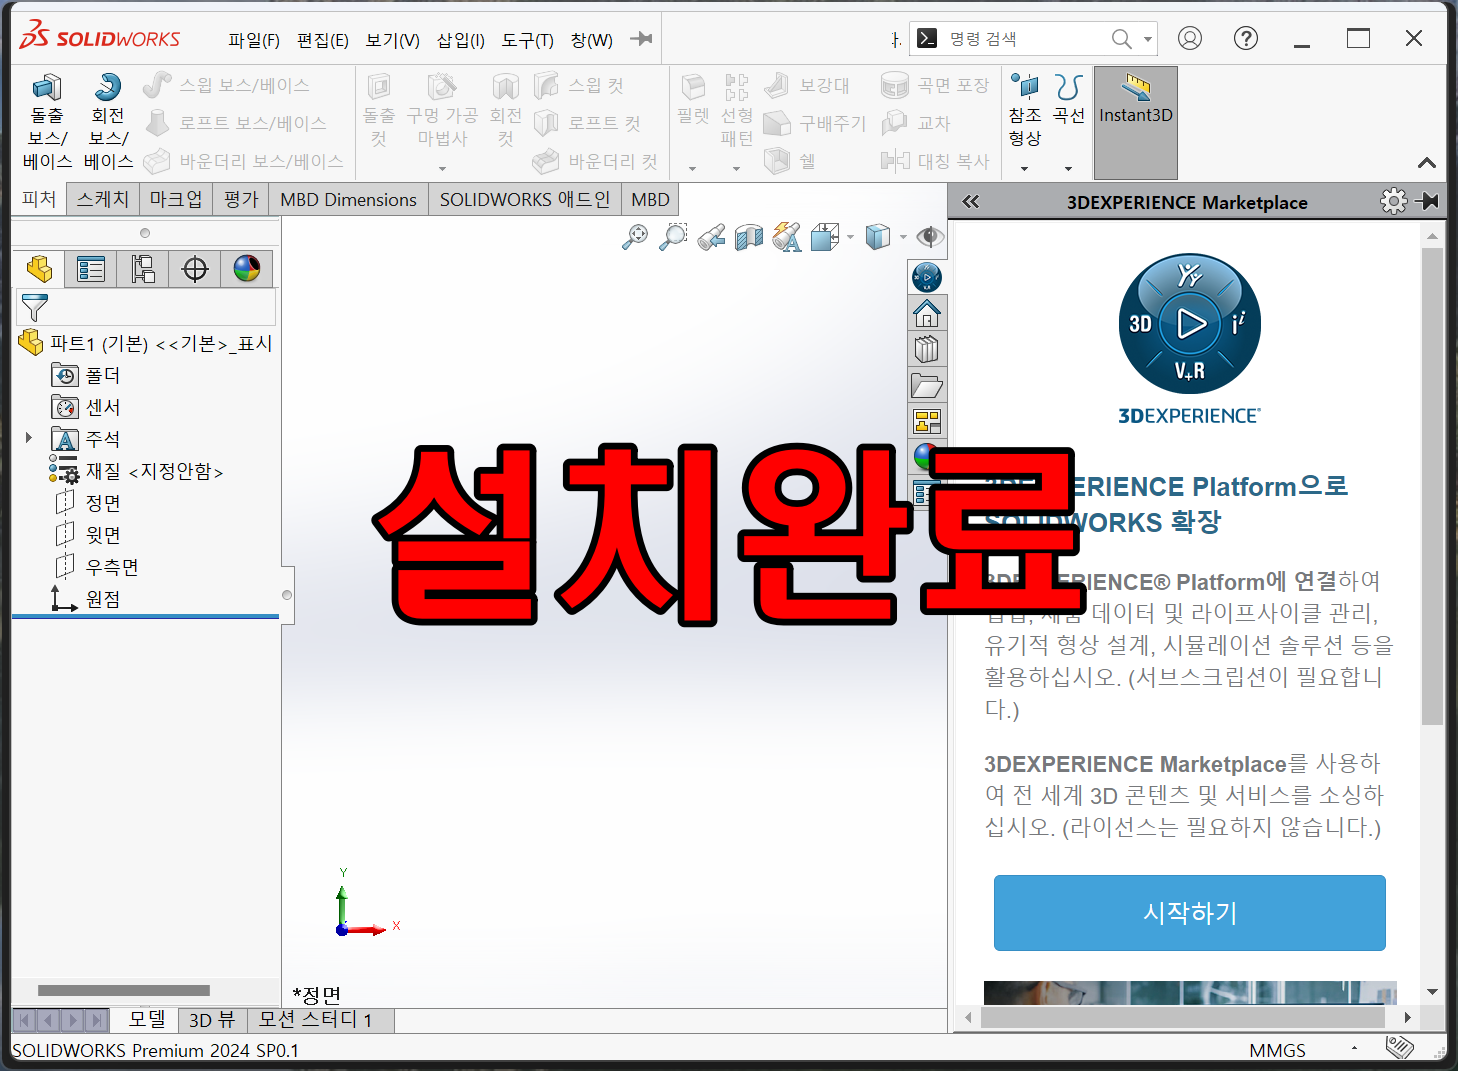Select 원점 (Origin) in feature tree

tap(86, 598)
